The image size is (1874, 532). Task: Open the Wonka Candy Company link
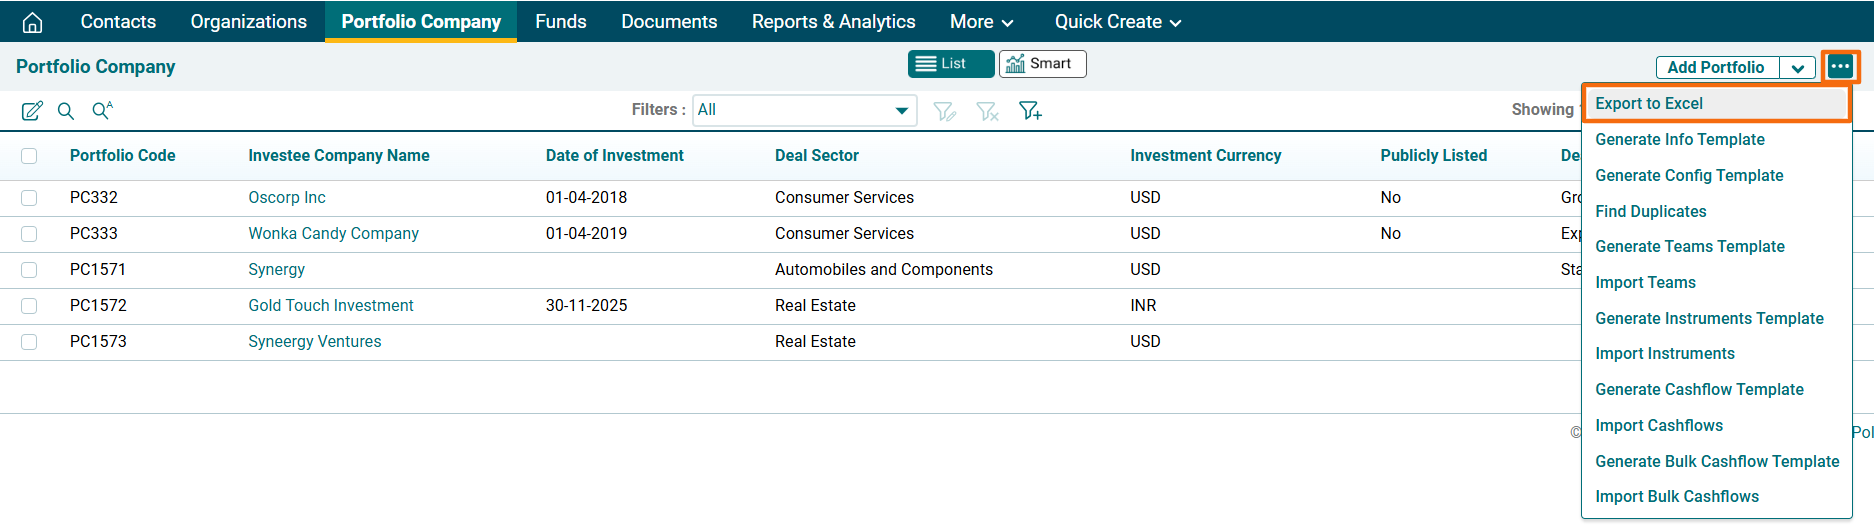pyautogui.click(x=333, y=234)
